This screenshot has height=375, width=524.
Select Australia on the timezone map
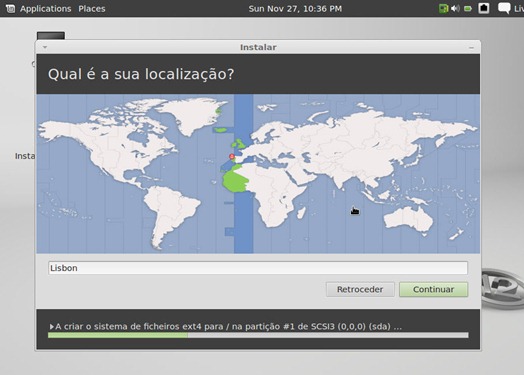point(408,220)
